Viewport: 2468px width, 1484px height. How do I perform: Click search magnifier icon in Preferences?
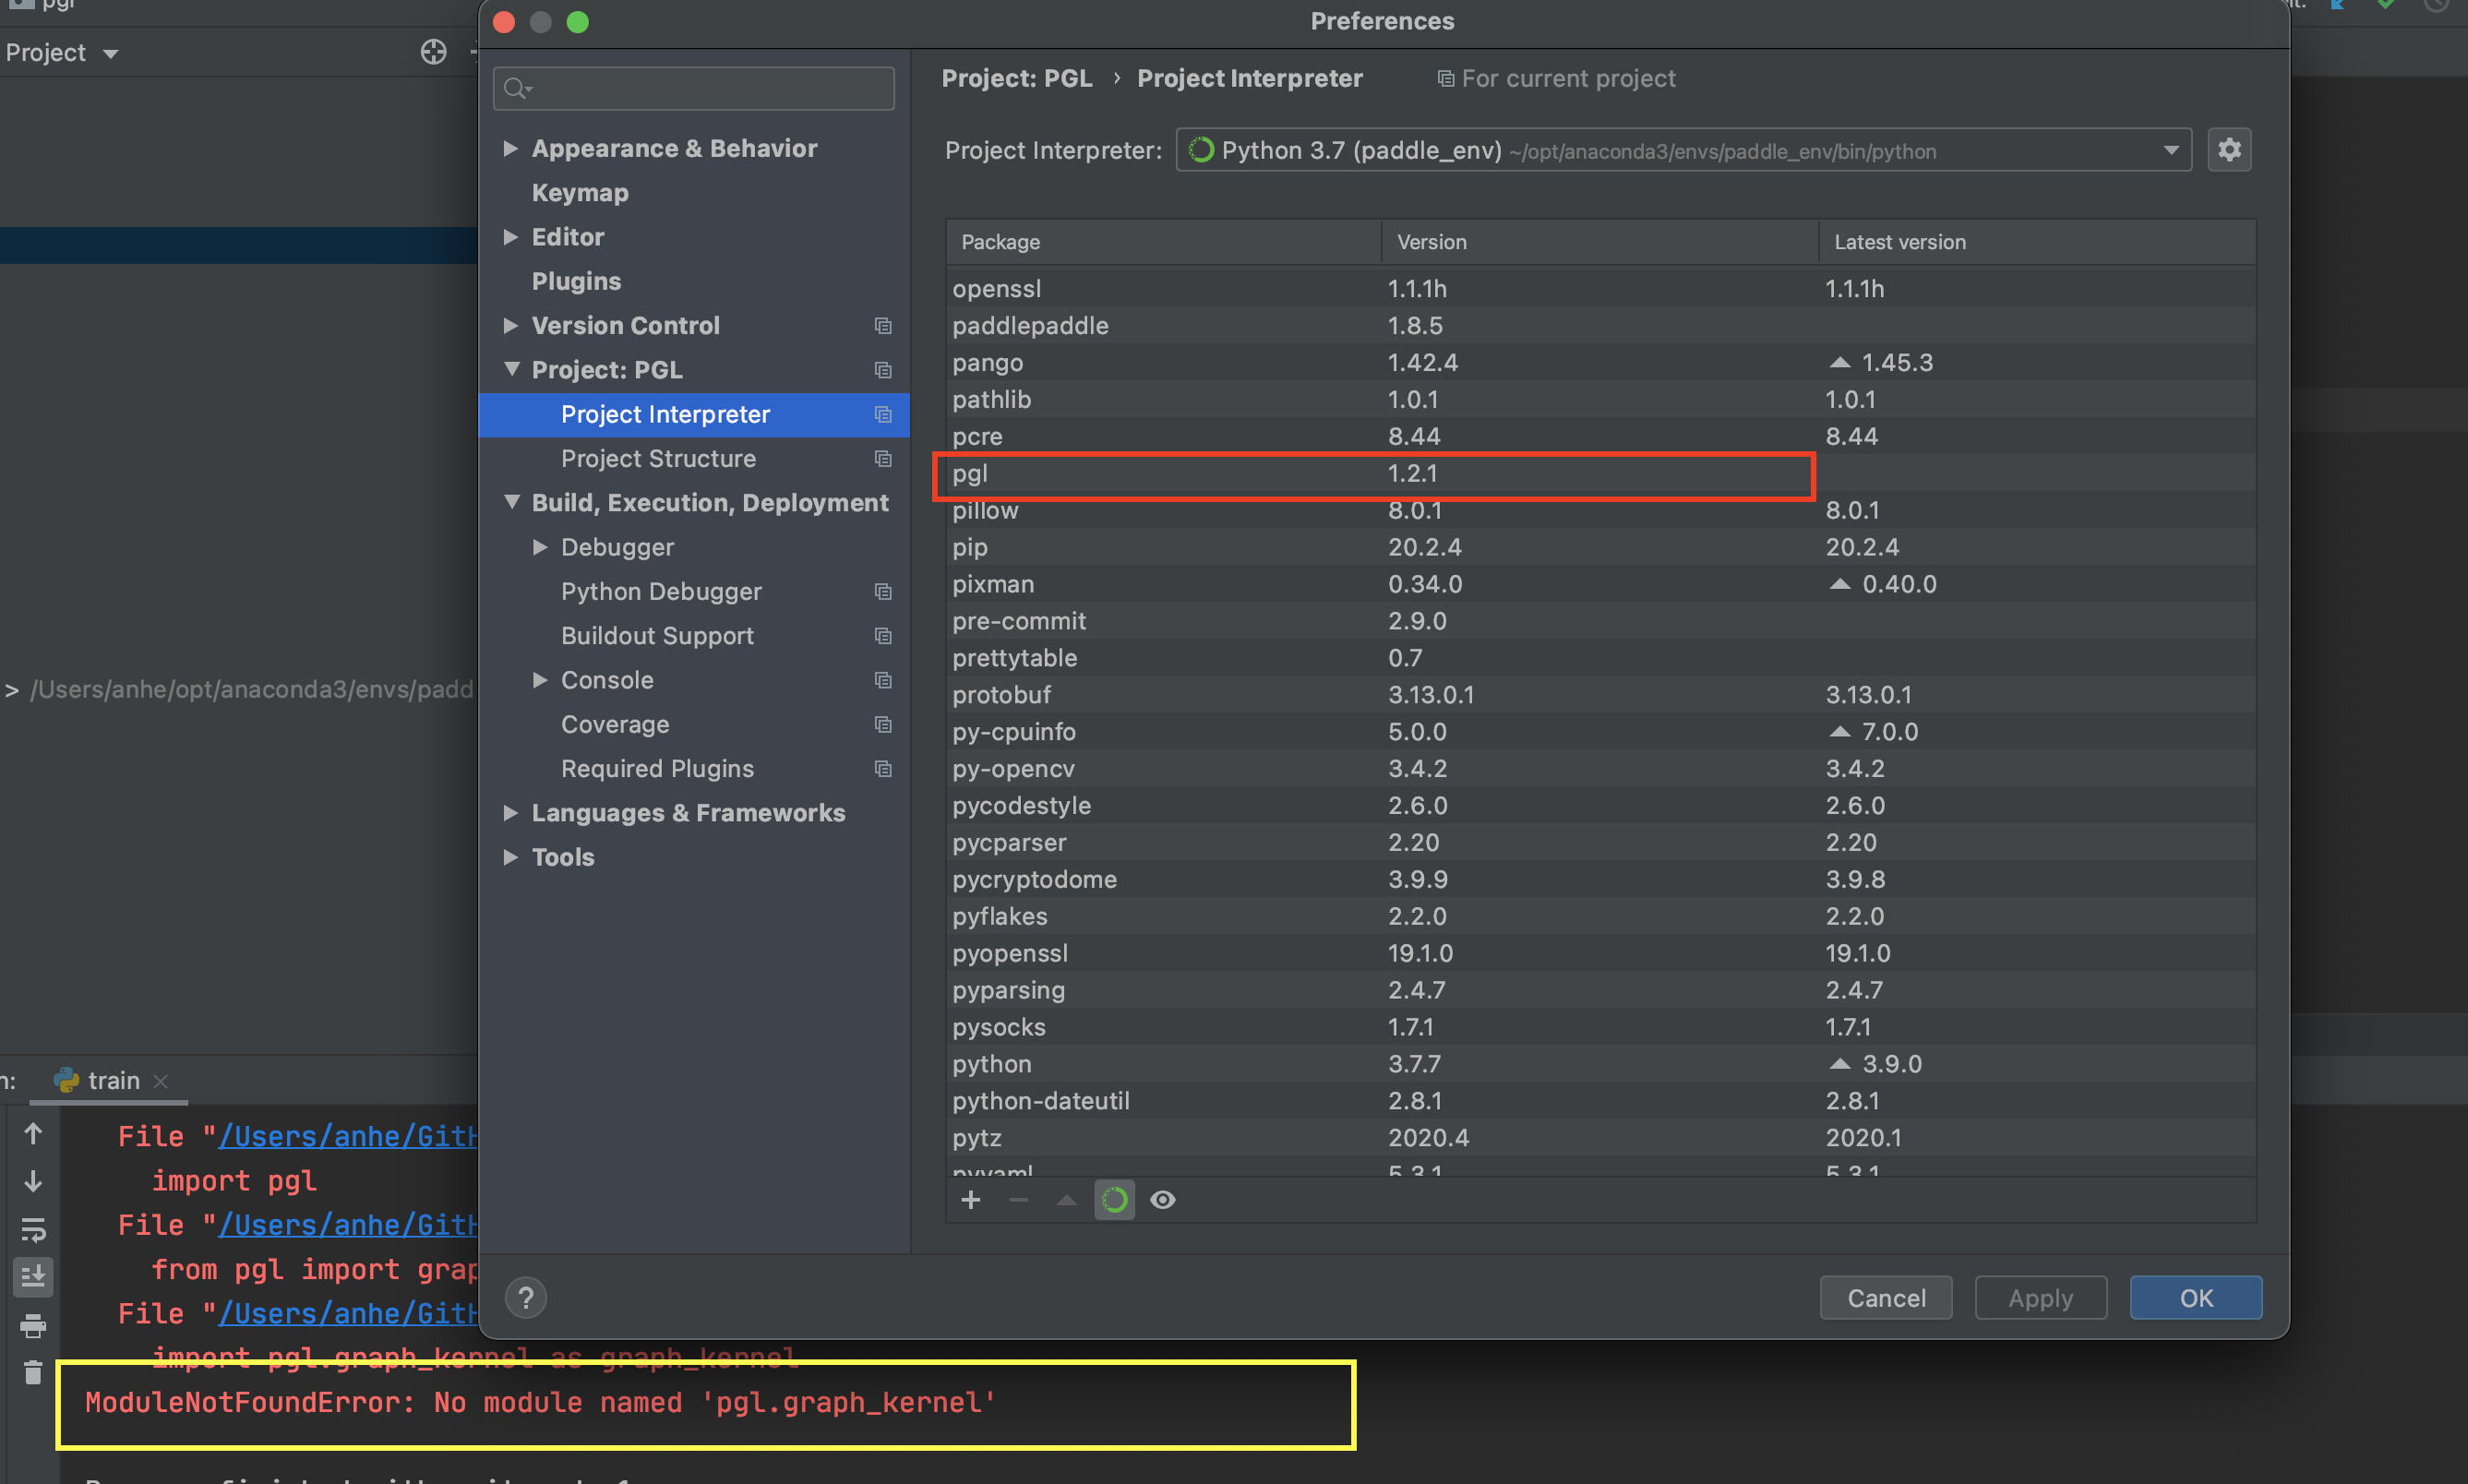518,89
